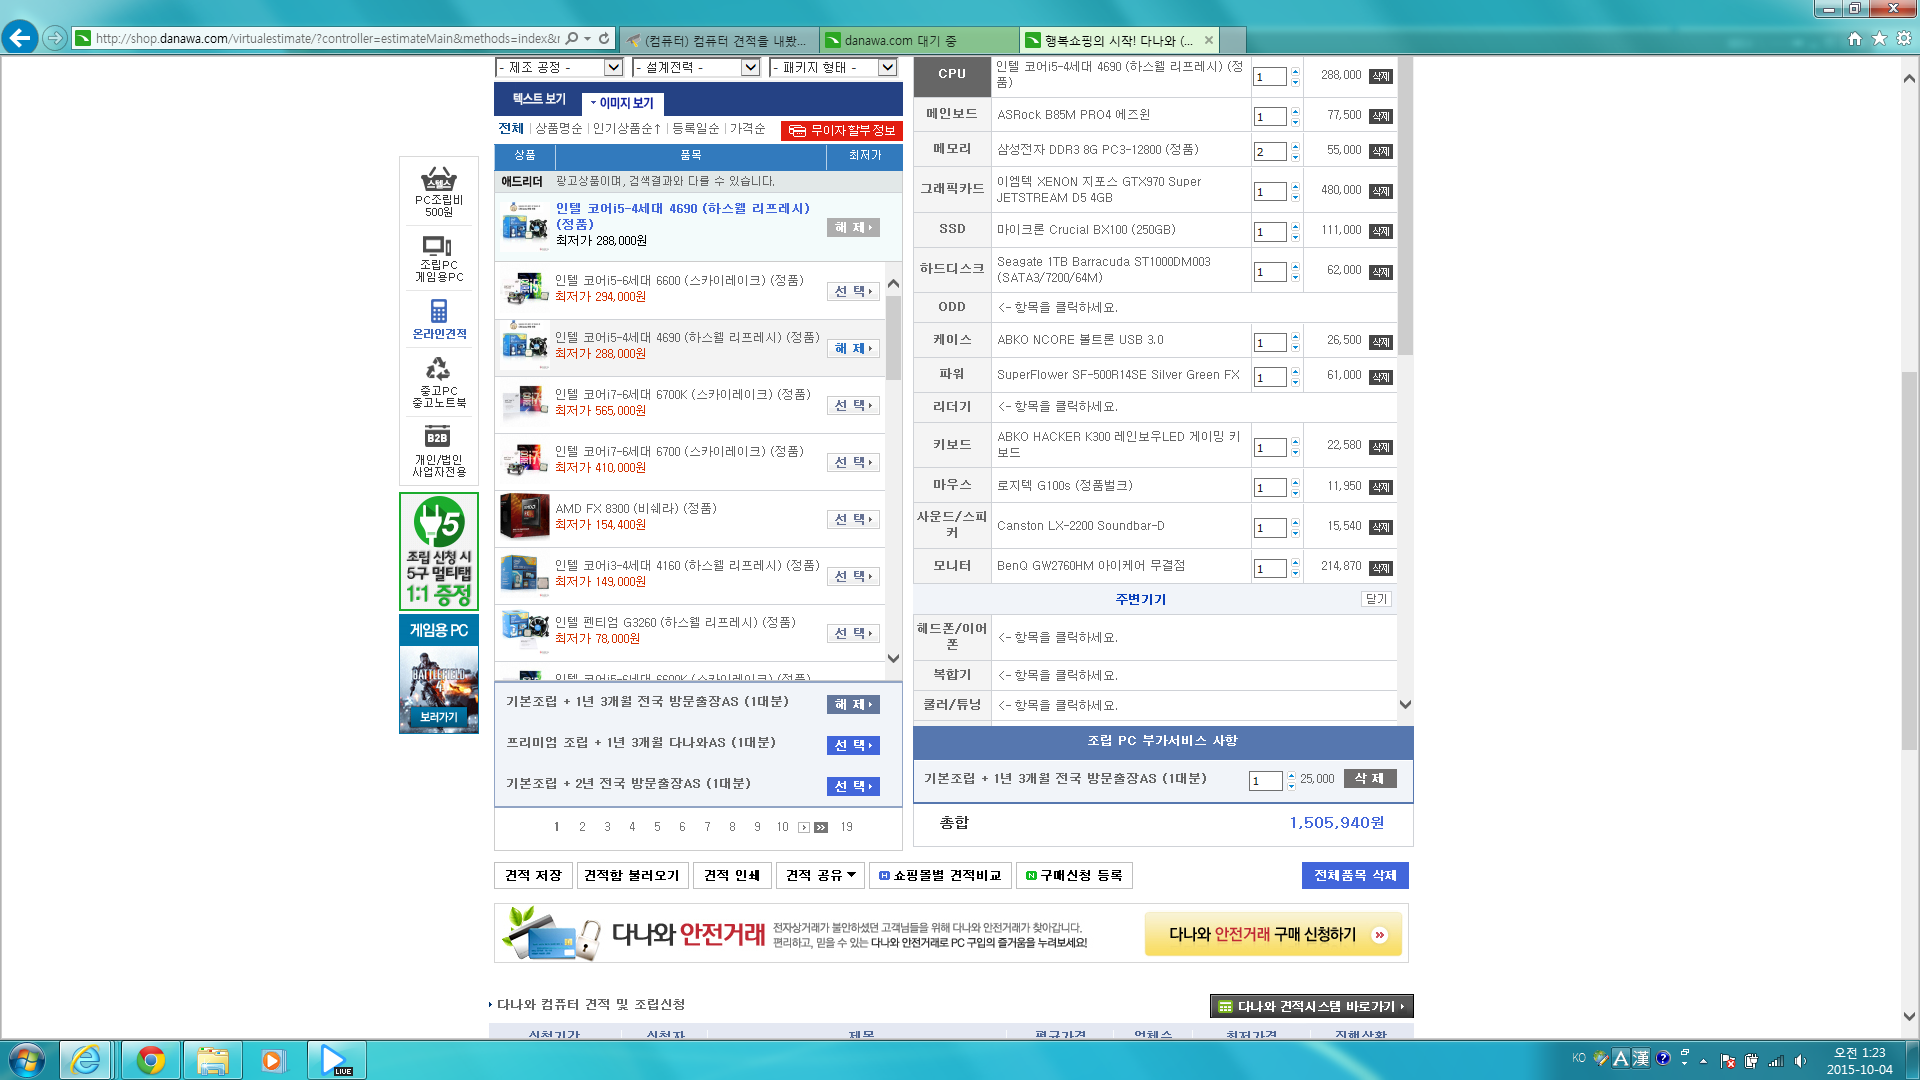Select the 온라인견적 calculator icon
The width and height of the screenshot is (1920, 1080).
pyautogui.click(x=438, y=311)
